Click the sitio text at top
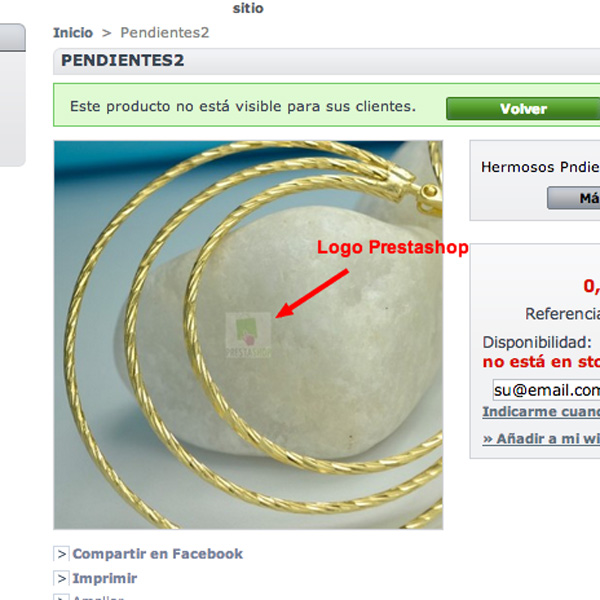The height and width of the screenshot is (600, 600). click(x=248, y=8)
